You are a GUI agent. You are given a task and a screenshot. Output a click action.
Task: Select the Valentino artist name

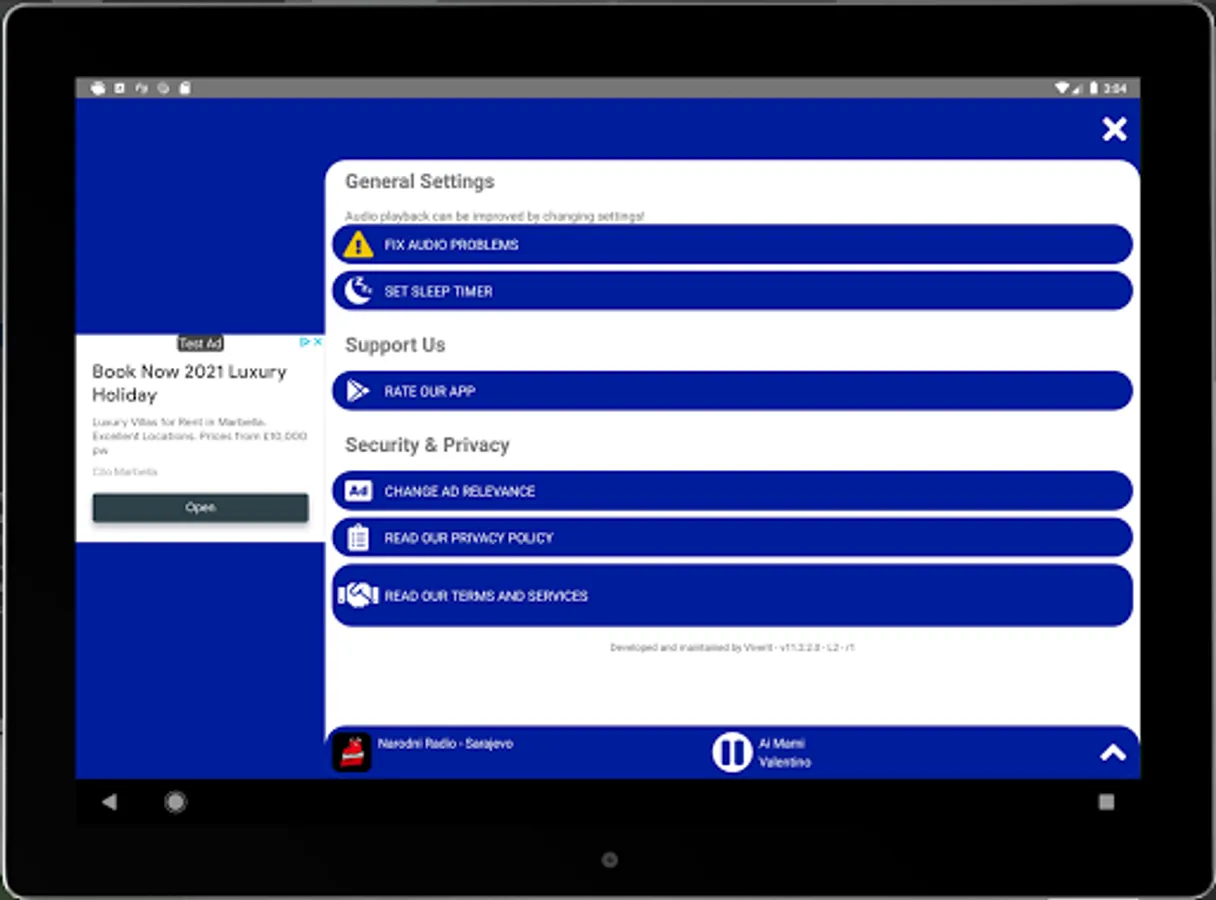click(785, 762)
